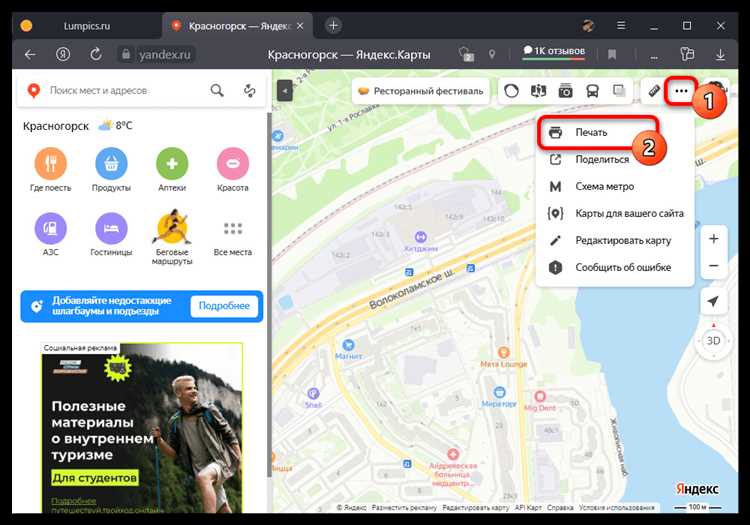Choose the Где поесть category icon

click(x=50, y=163)
